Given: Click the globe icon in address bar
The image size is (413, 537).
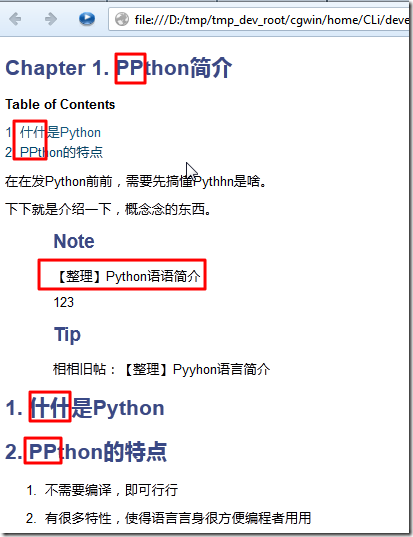Looking at the screenshot, I should 122,20.
